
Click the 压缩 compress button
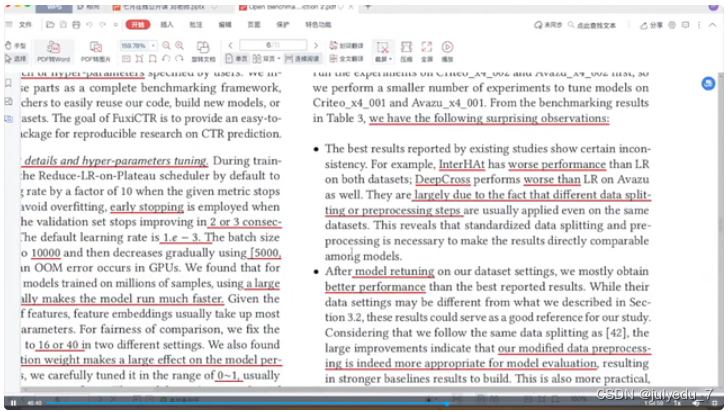coord(406,52)
